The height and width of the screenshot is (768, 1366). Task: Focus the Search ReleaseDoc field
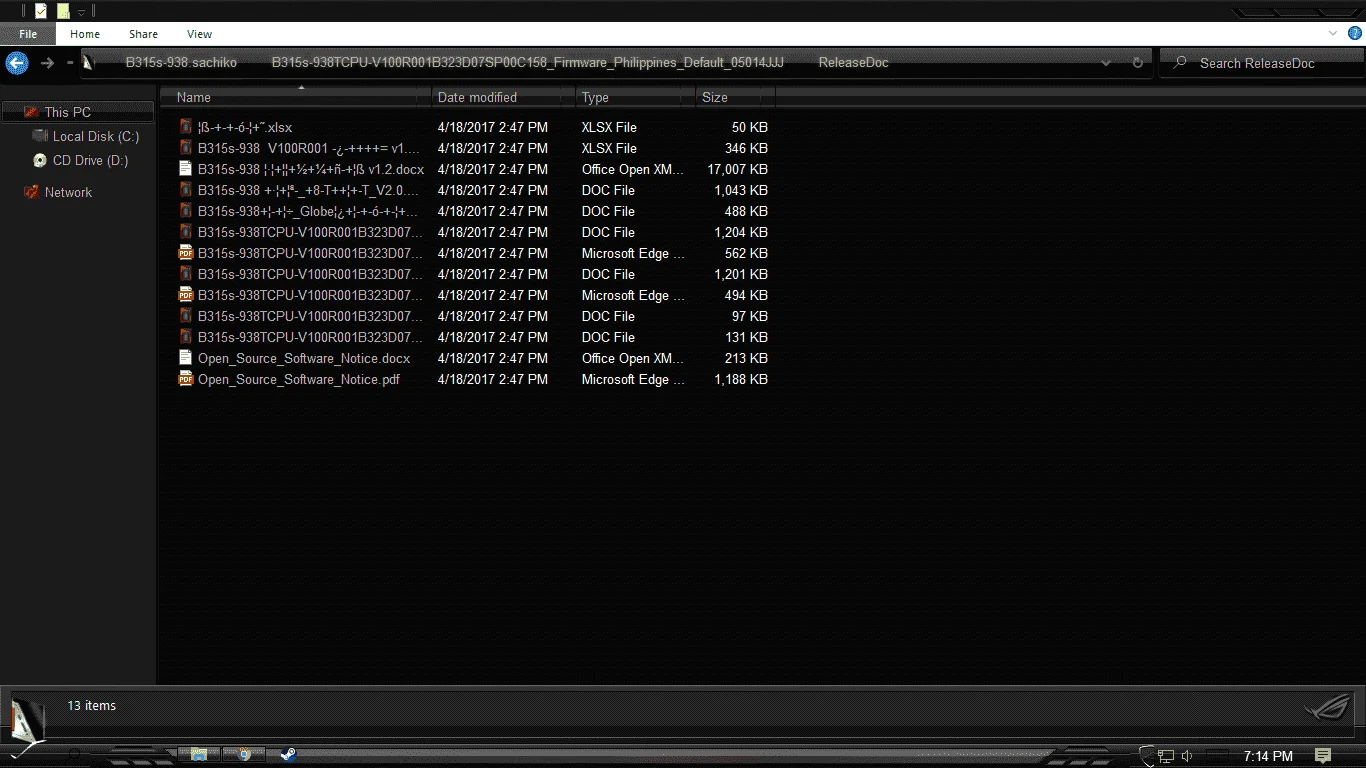point(1260,63)
